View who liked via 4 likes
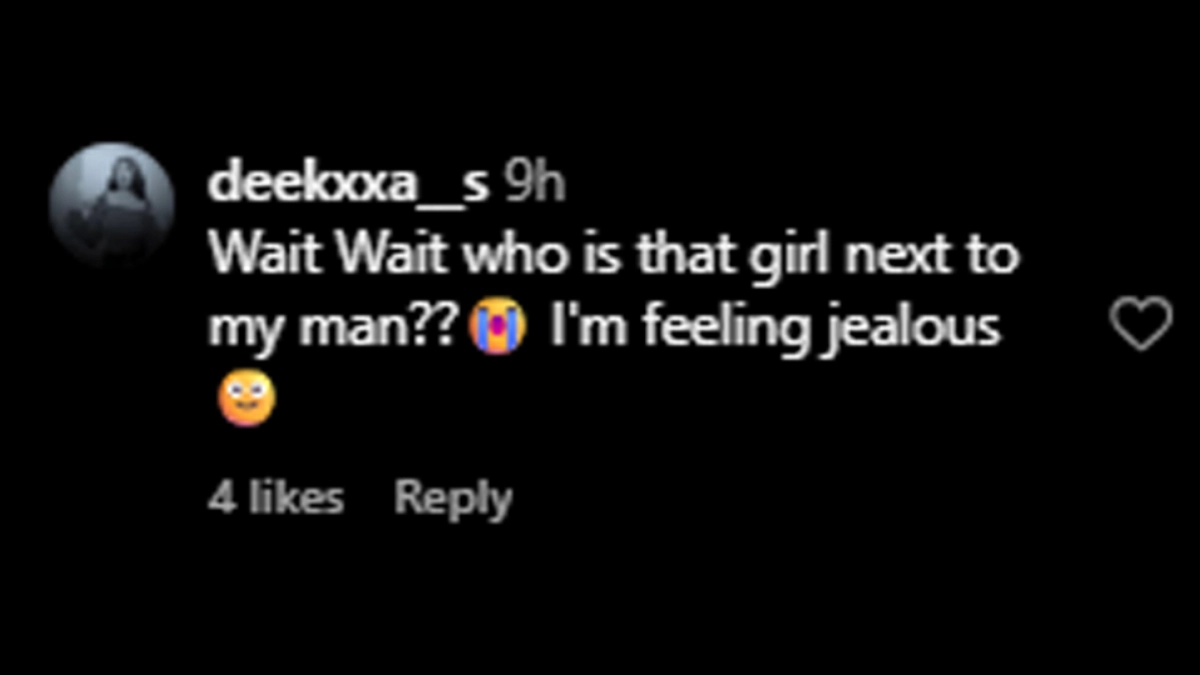Screen dimensions: 1200x675 click(x=276, y=497)
